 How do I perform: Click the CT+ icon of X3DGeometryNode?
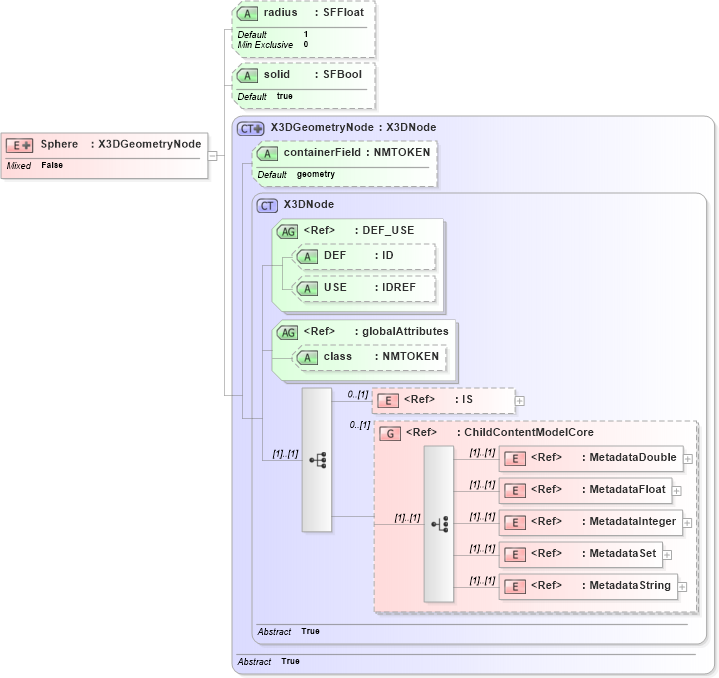(x=251, y=129)
